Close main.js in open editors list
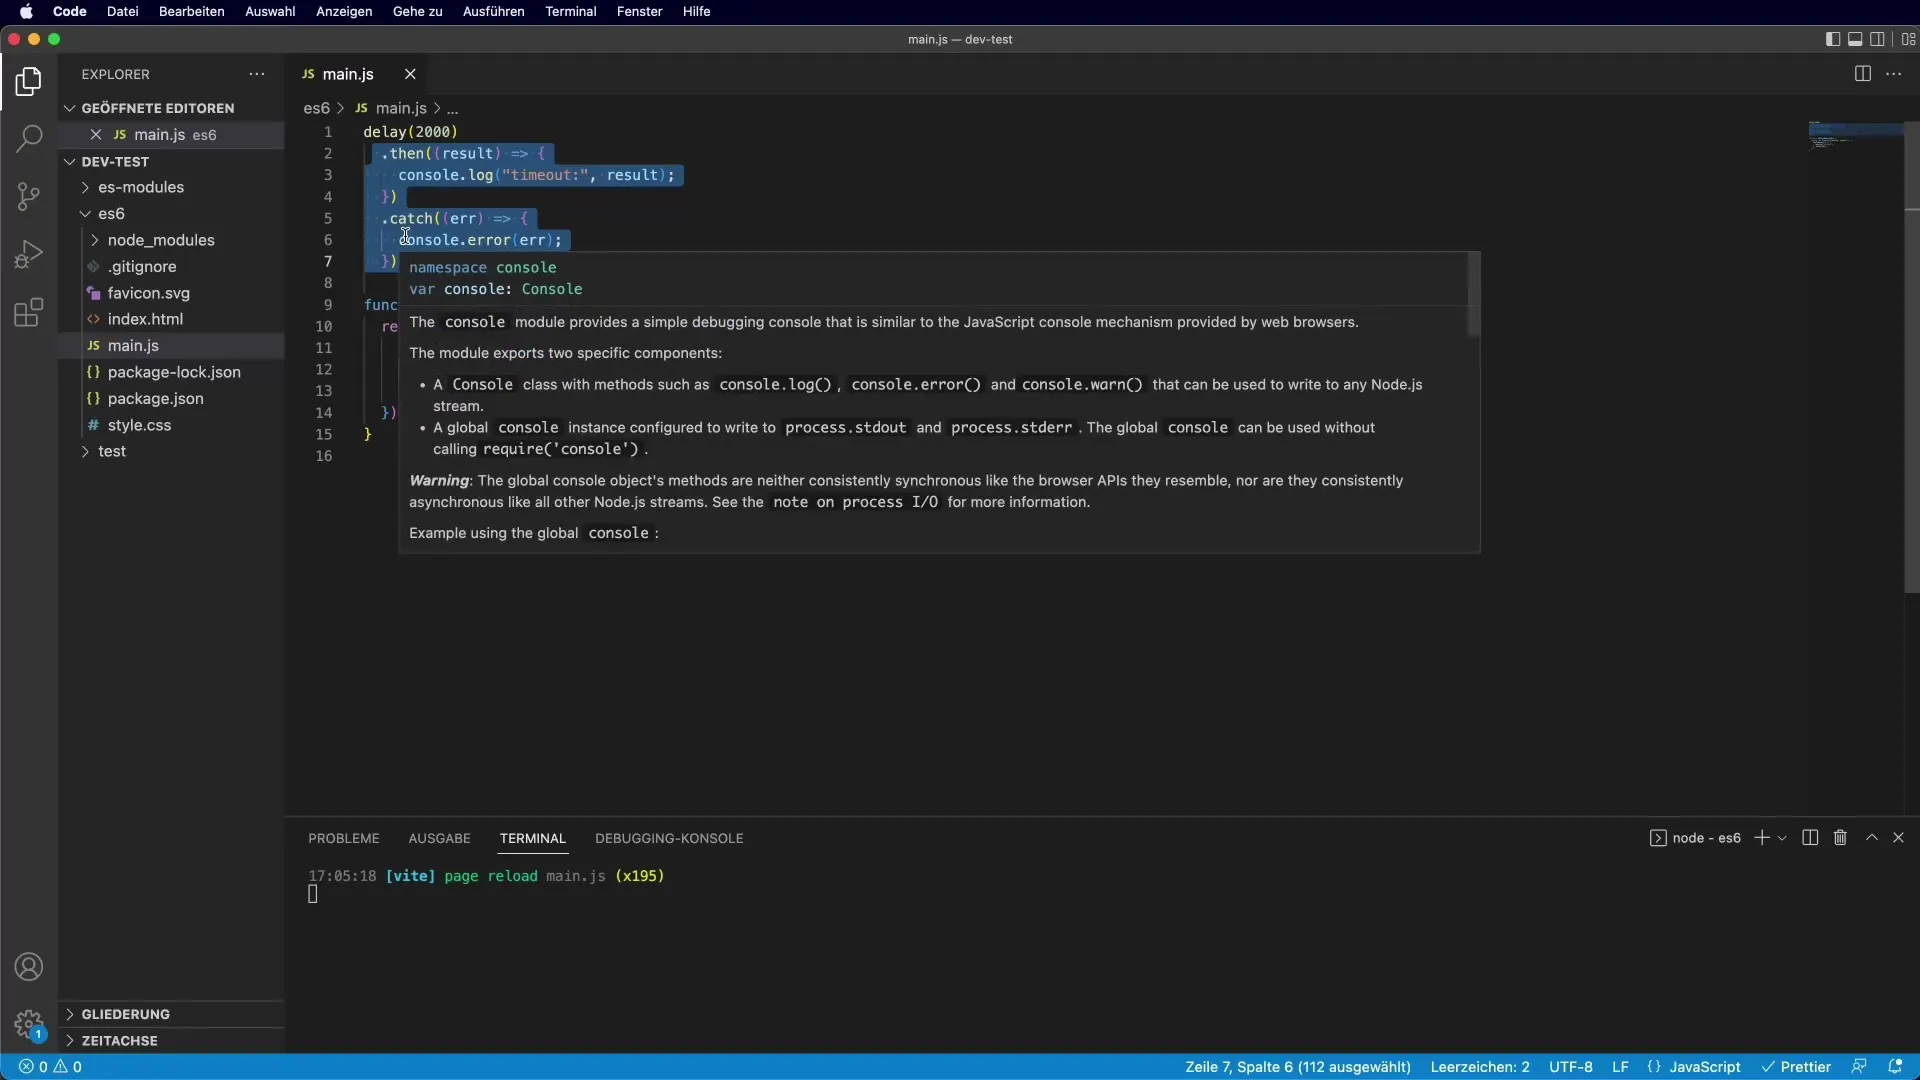Viewport: 1920px width, 1080px height. tap(96, 134)
